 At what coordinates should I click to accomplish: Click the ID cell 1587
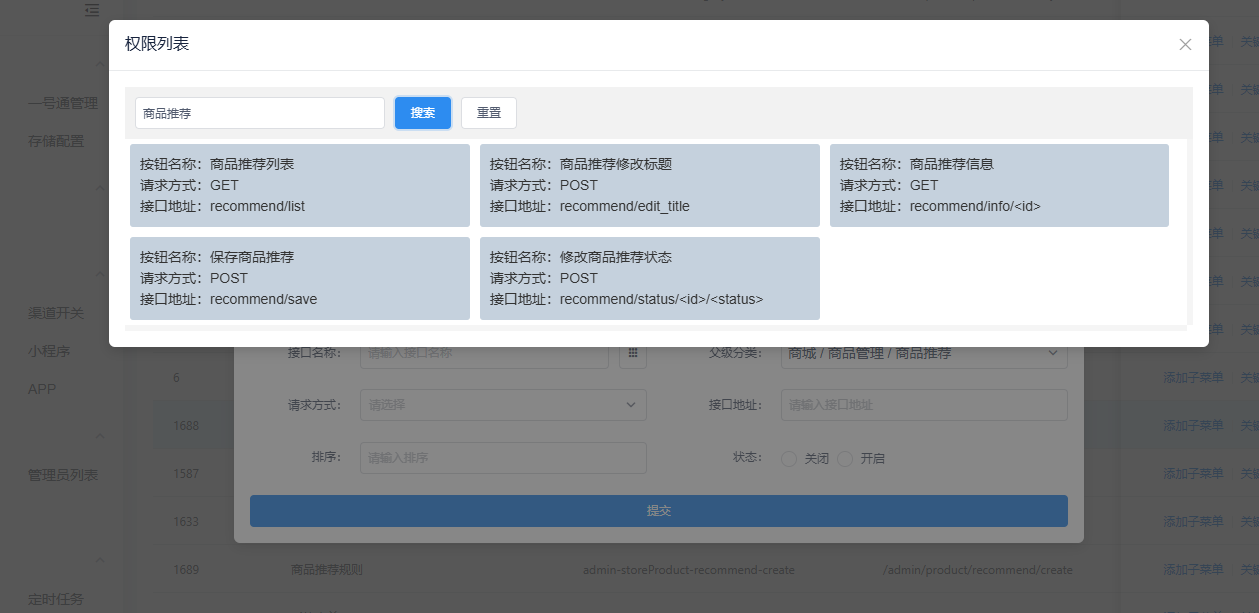(186, 474)
